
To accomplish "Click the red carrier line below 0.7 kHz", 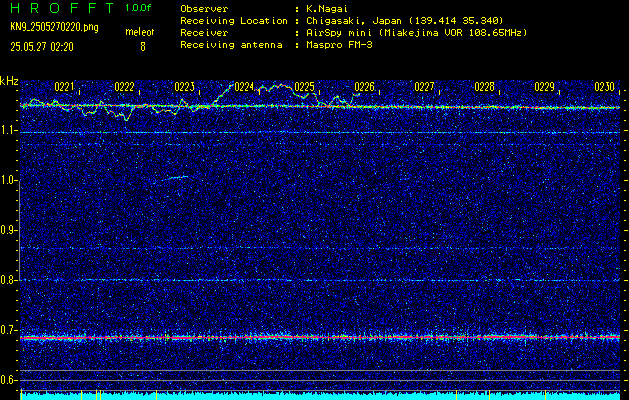I will [x=320, y=337].
